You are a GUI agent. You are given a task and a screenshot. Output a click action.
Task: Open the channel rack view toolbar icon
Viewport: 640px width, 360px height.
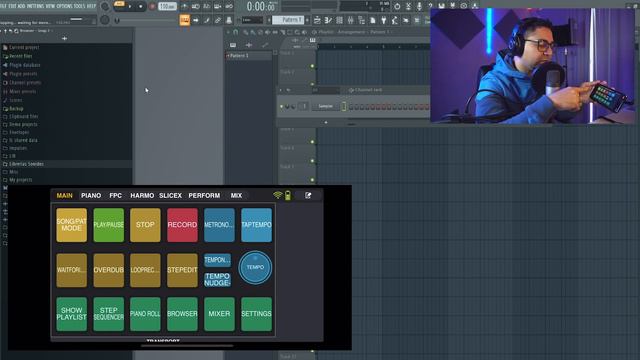[339, 20]
